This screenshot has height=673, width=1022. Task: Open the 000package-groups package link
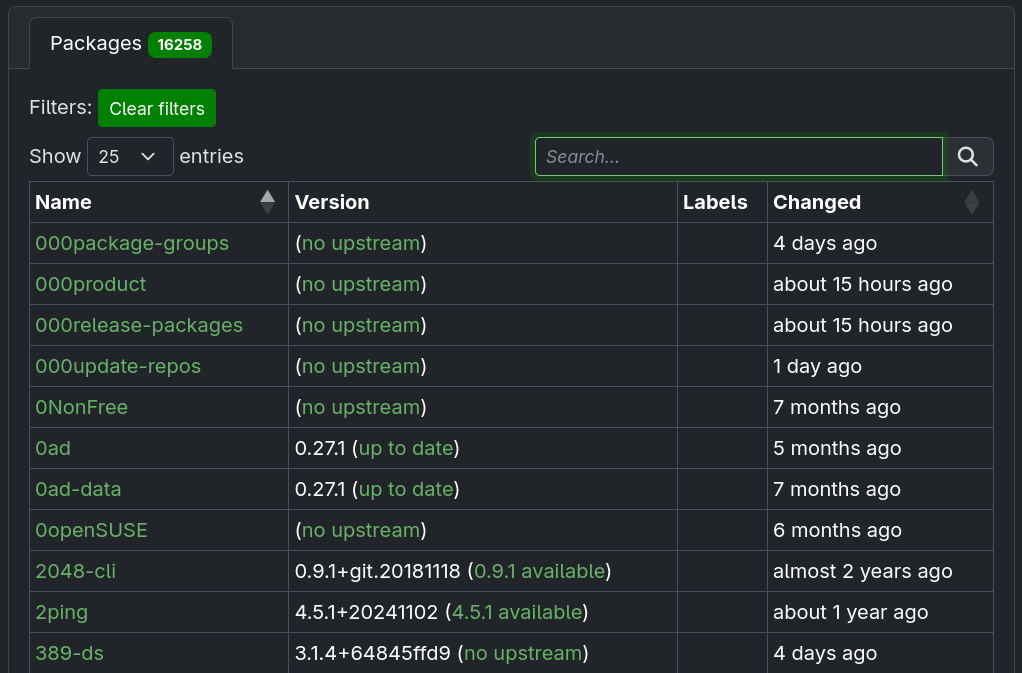tap(132, 243)
